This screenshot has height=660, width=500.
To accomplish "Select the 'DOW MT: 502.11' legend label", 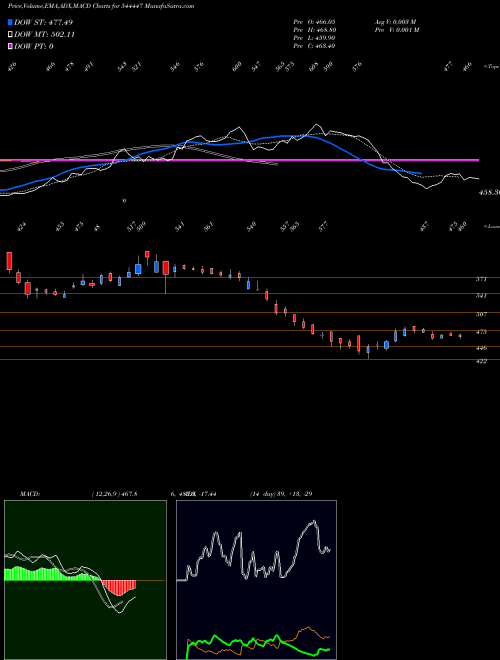I will (x=44, y=35).
